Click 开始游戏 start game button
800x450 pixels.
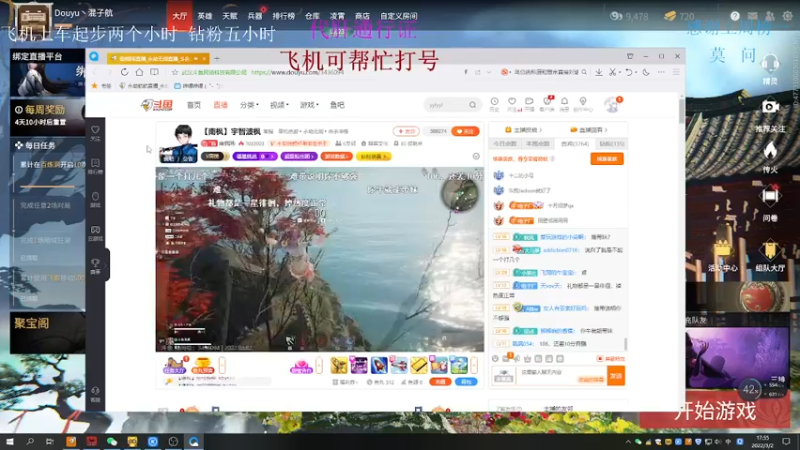(715, 411)
